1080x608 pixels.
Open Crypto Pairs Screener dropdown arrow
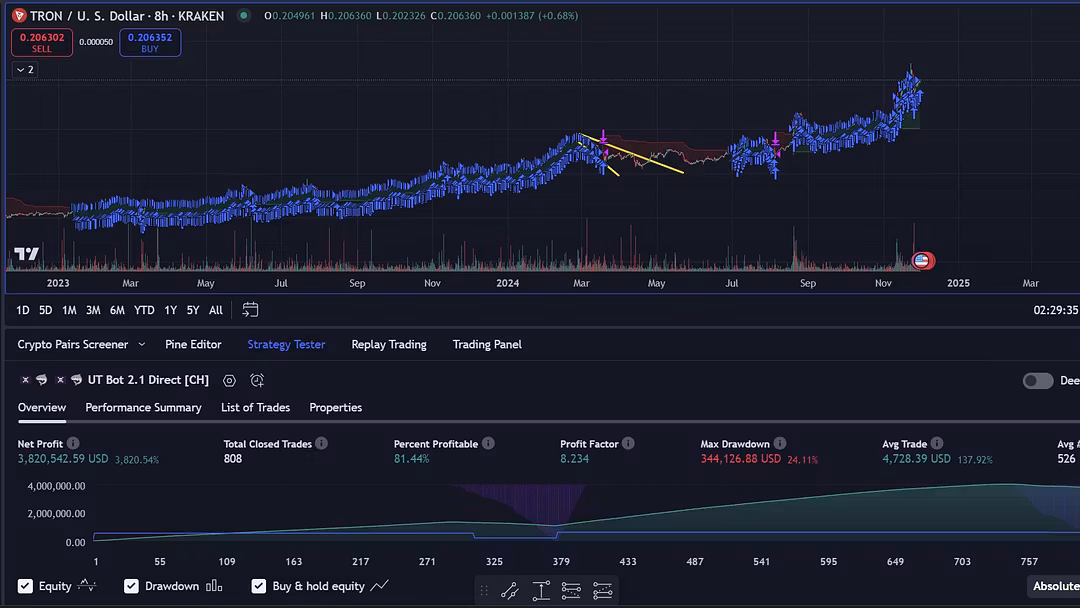coord(142,344)
